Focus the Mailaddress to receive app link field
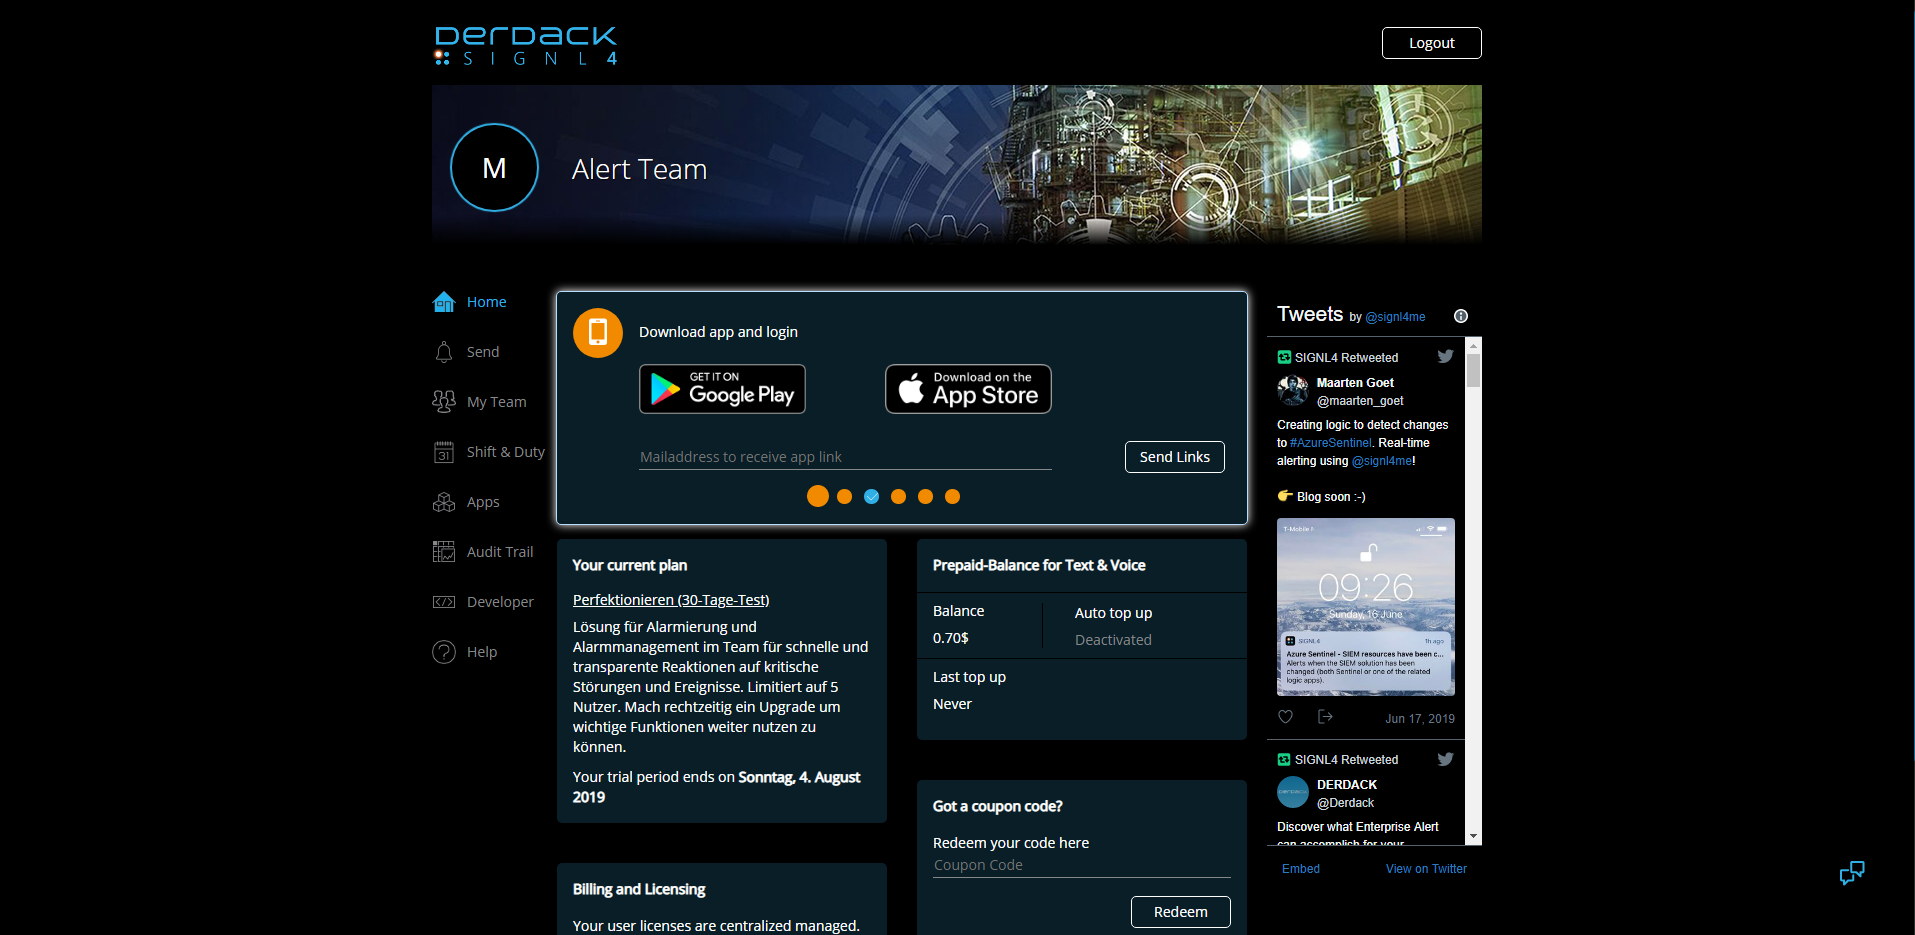The height and width of the screenshot is (935, 1915). [845, 457]
